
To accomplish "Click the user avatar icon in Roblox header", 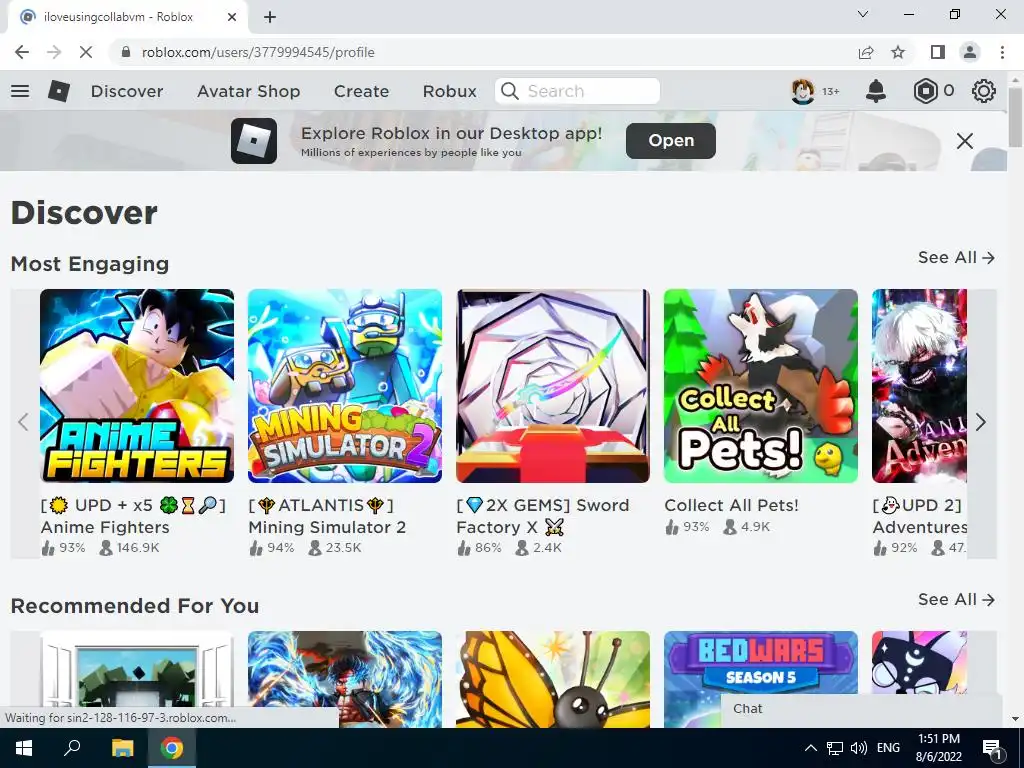I will coord(802,91).
